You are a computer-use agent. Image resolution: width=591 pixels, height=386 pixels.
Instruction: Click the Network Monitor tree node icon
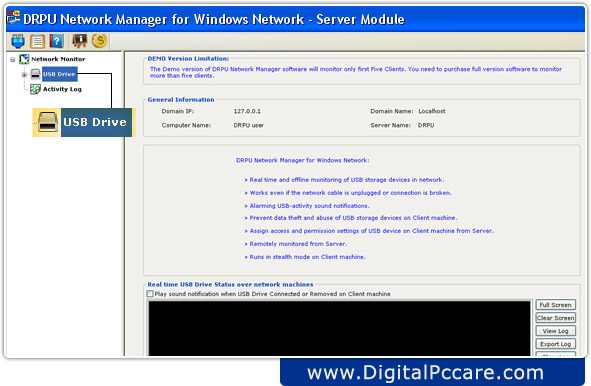[x=24, y=59]
